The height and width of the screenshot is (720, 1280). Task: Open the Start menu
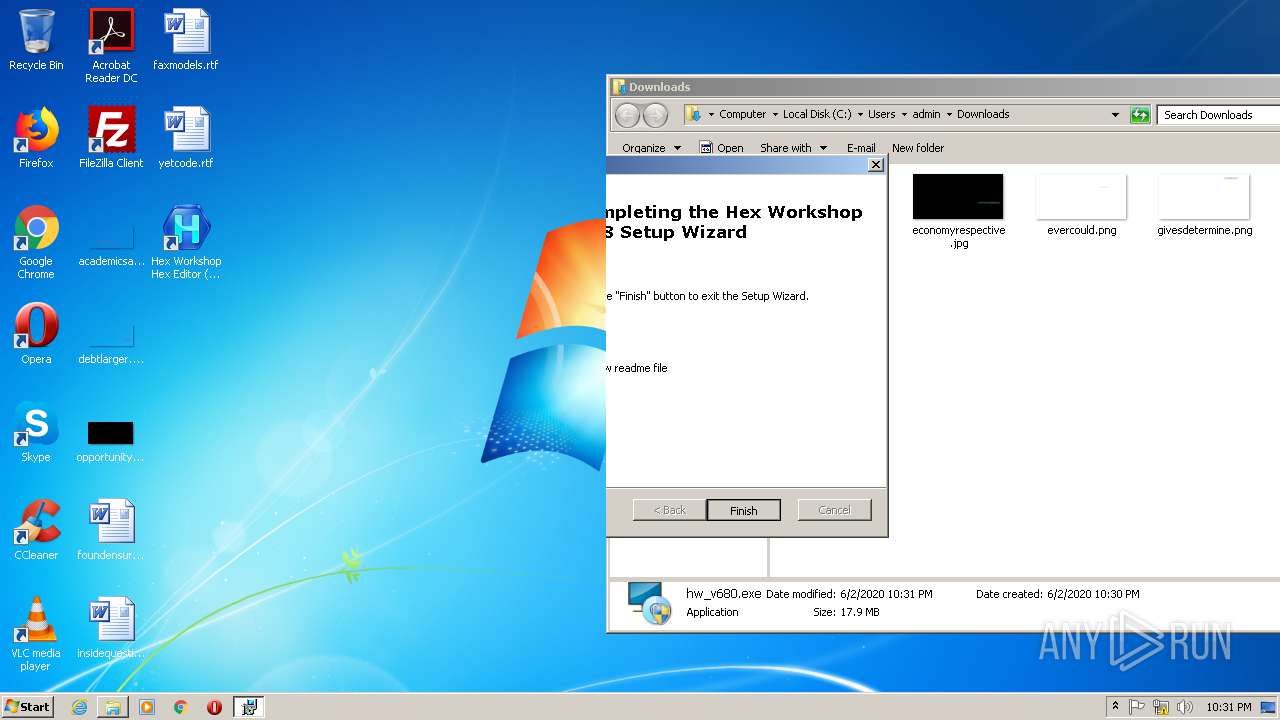28,707
